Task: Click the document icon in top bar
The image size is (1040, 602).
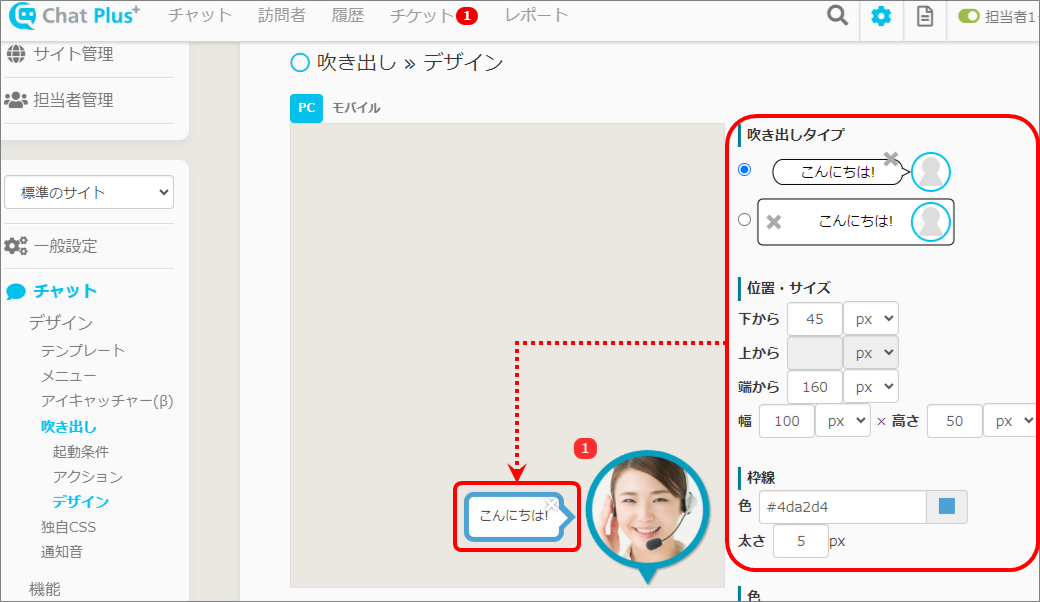Action: (925, 16)
